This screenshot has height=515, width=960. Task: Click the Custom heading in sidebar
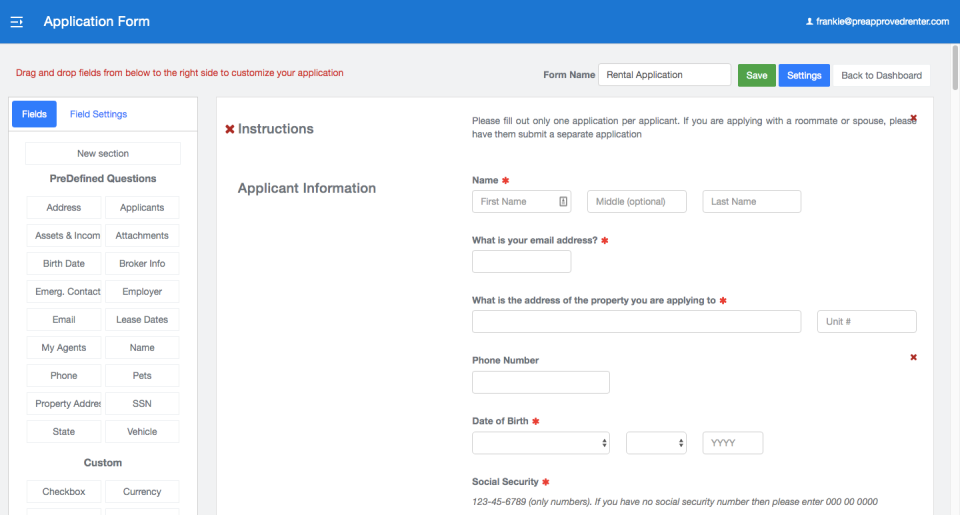coord(103,463)
